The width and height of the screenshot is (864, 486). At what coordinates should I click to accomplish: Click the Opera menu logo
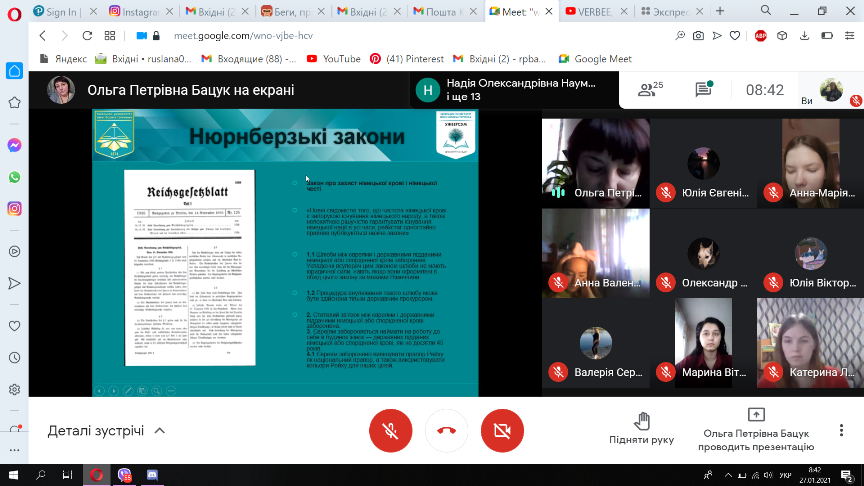tap(14, 14)
